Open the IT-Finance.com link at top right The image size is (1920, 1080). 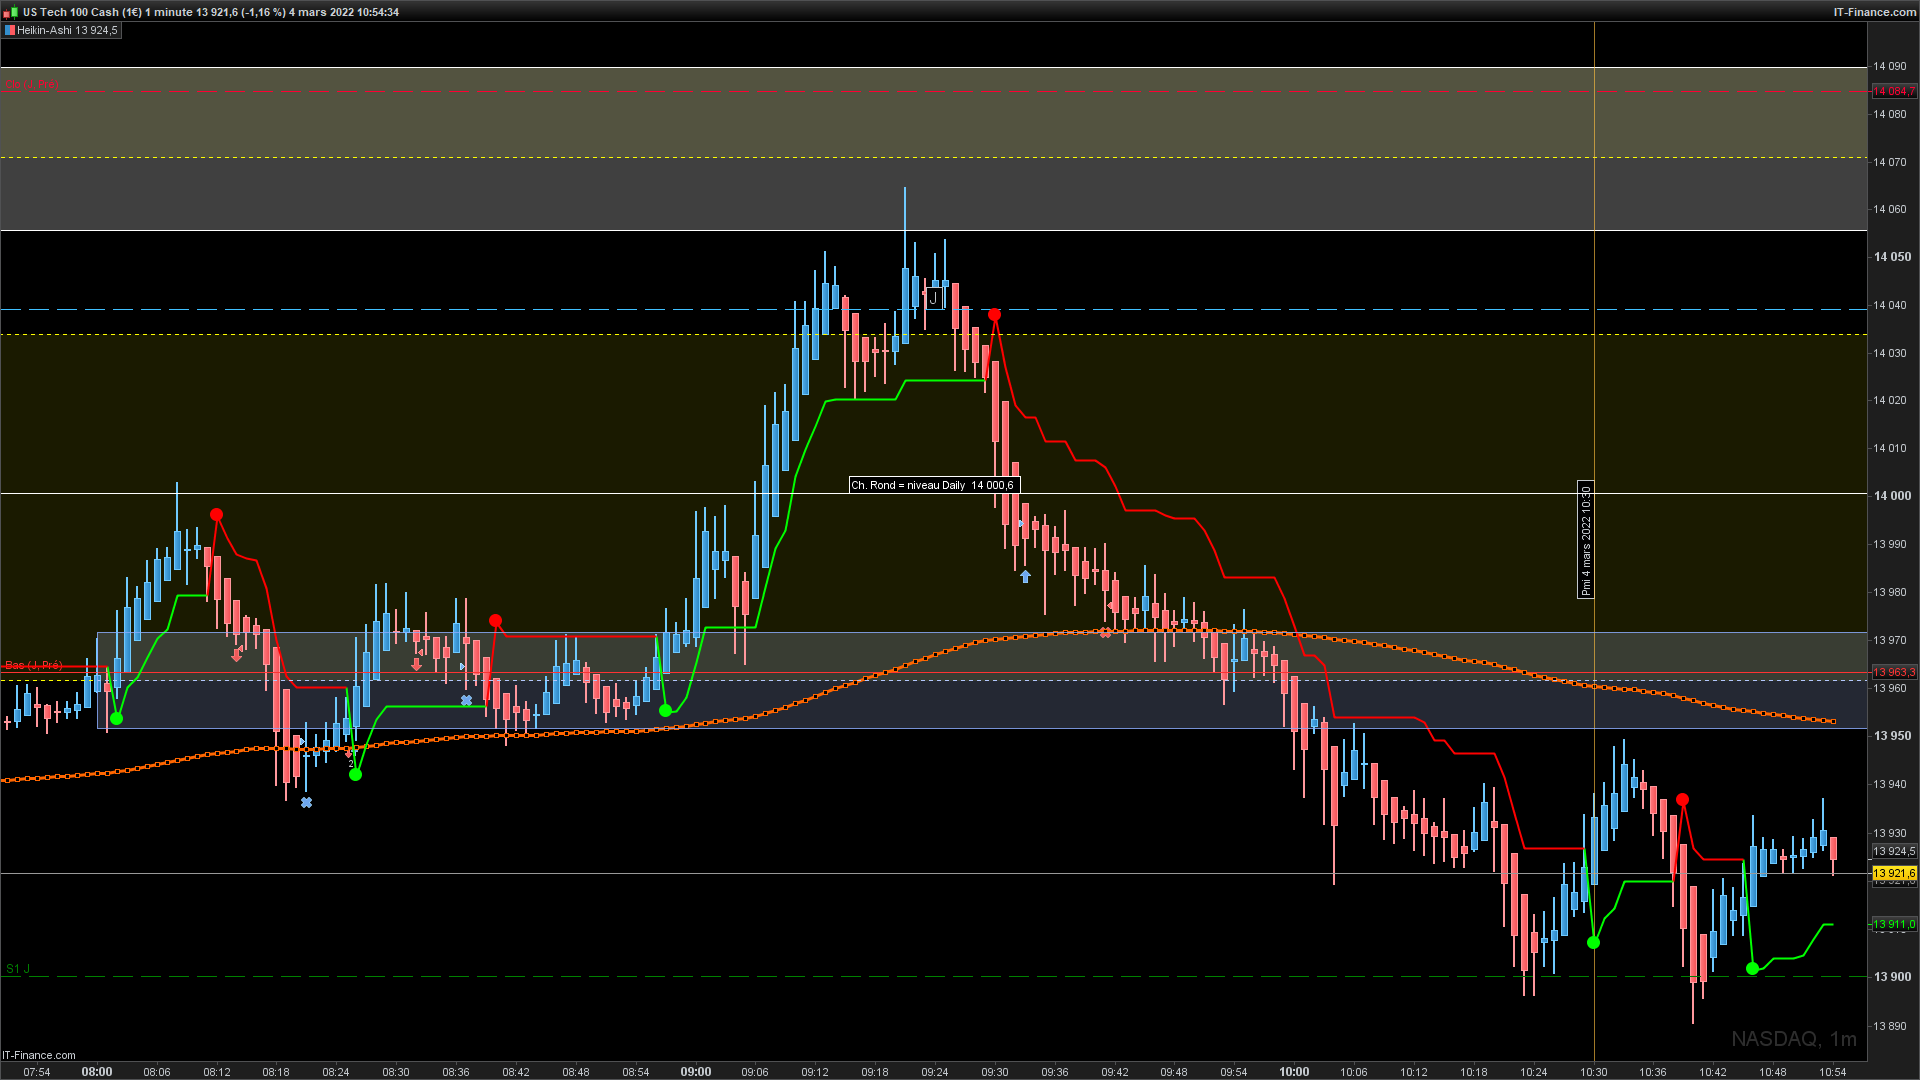click(1874, 12)
